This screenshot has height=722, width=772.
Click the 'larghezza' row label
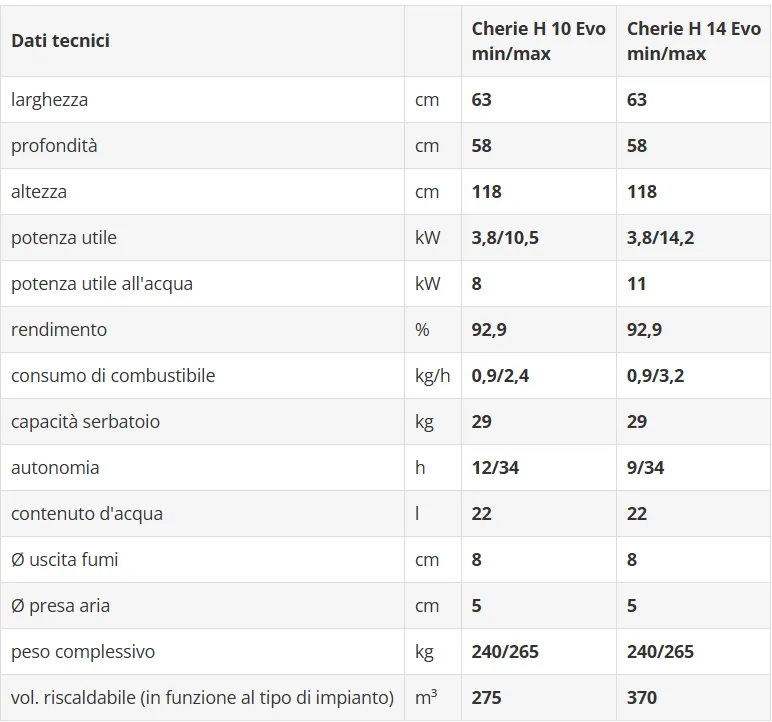click(x=49, y=100)
